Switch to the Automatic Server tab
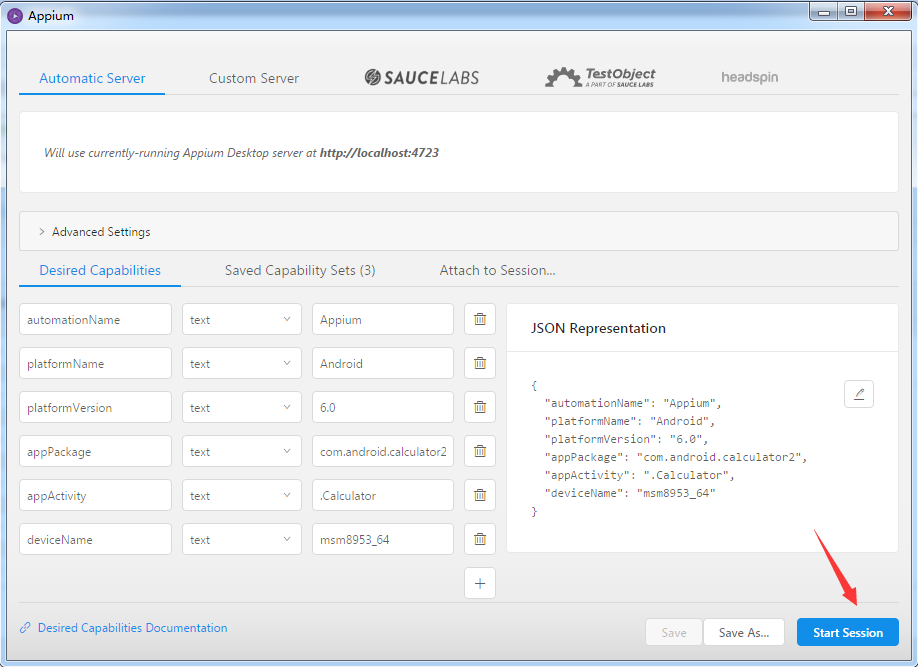This screenshot has height=667, width=918. pyautogui.click(x=92, y=78)
